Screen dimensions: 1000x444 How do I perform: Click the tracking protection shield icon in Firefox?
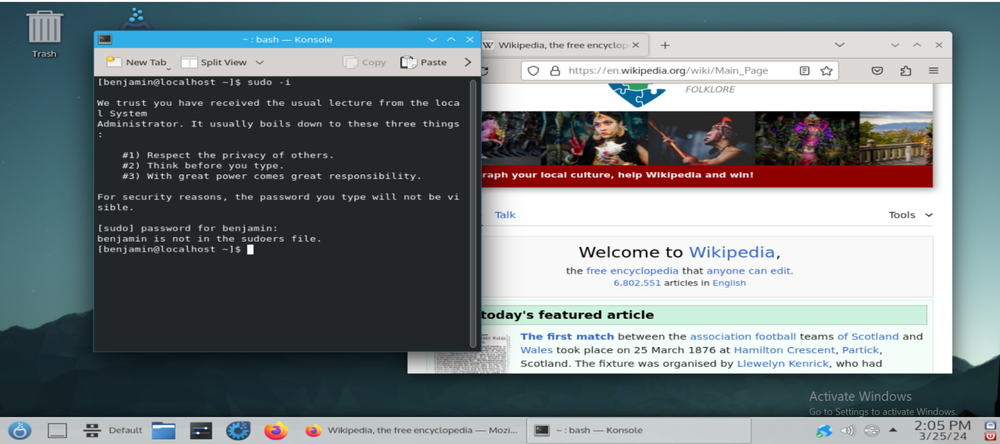(x=534, y=71)
